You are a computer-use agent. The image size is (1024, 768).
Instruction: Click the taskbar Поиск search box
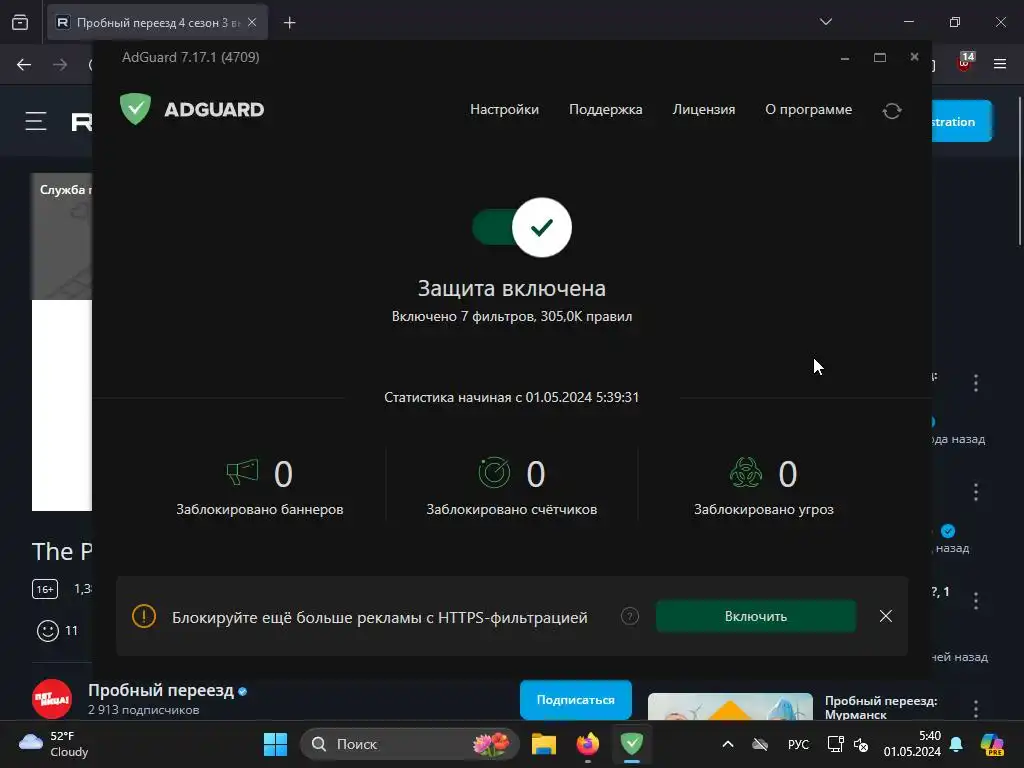coord(409,744)
